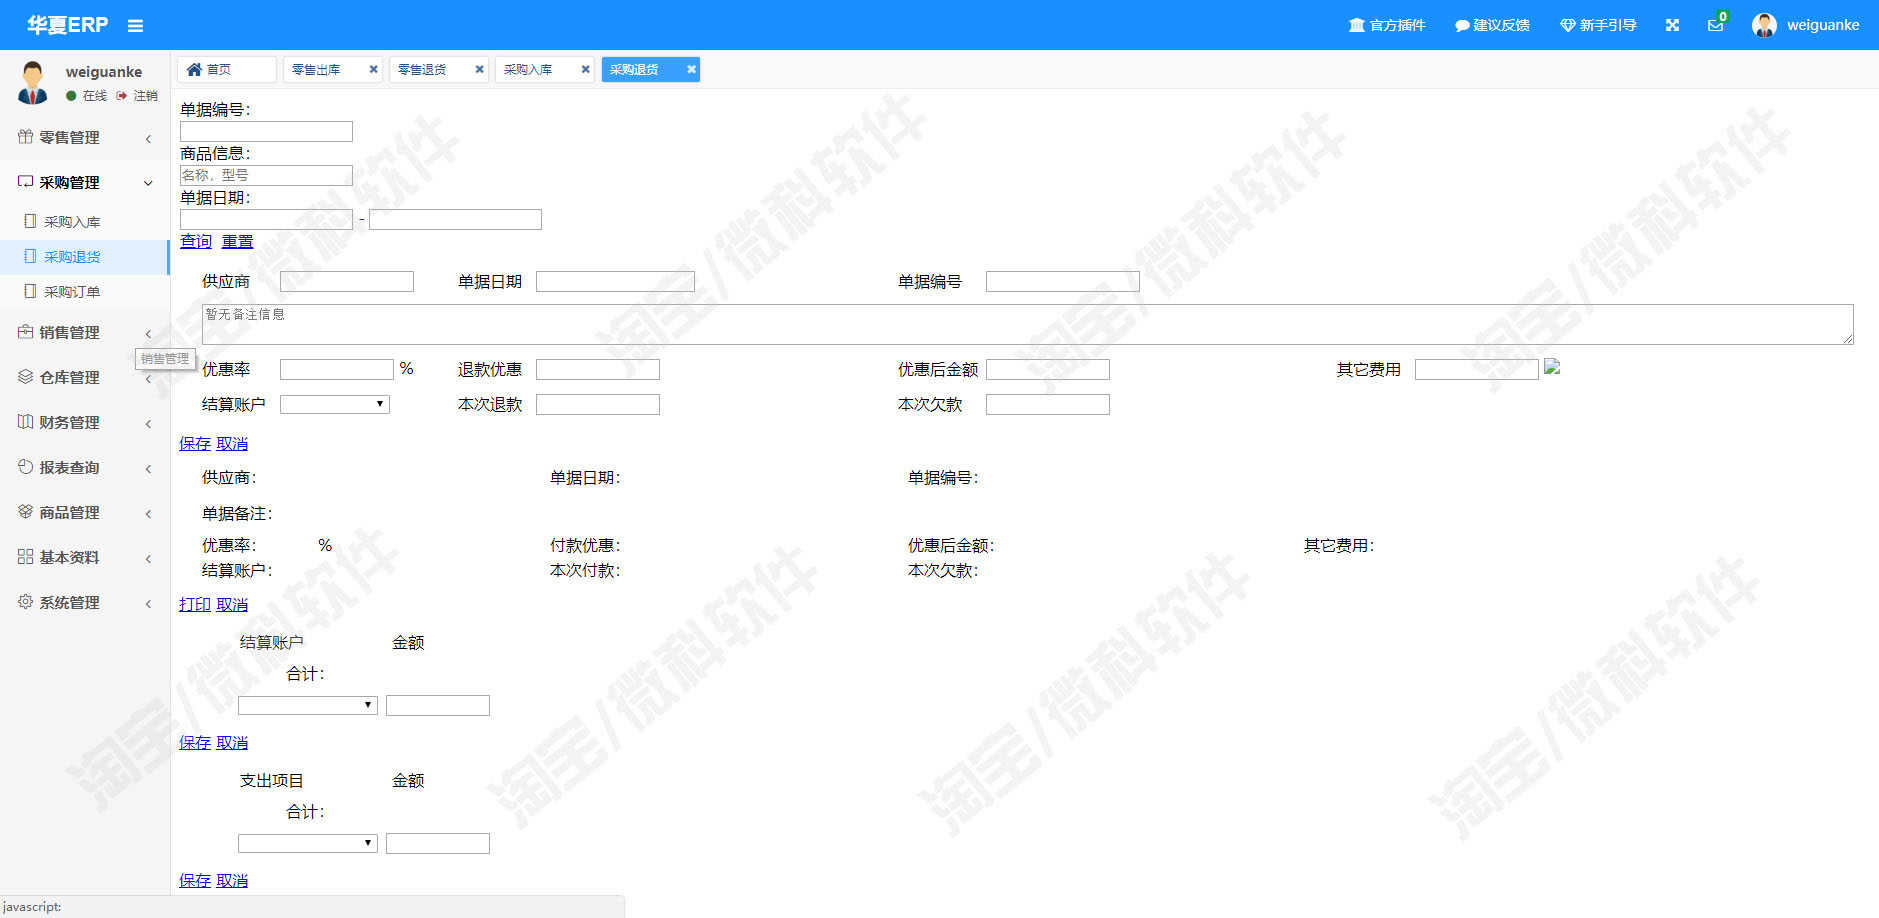This screenshot has height=918, width=1879.
Task: Open the mail messages icon in header
Action: 1715,25
